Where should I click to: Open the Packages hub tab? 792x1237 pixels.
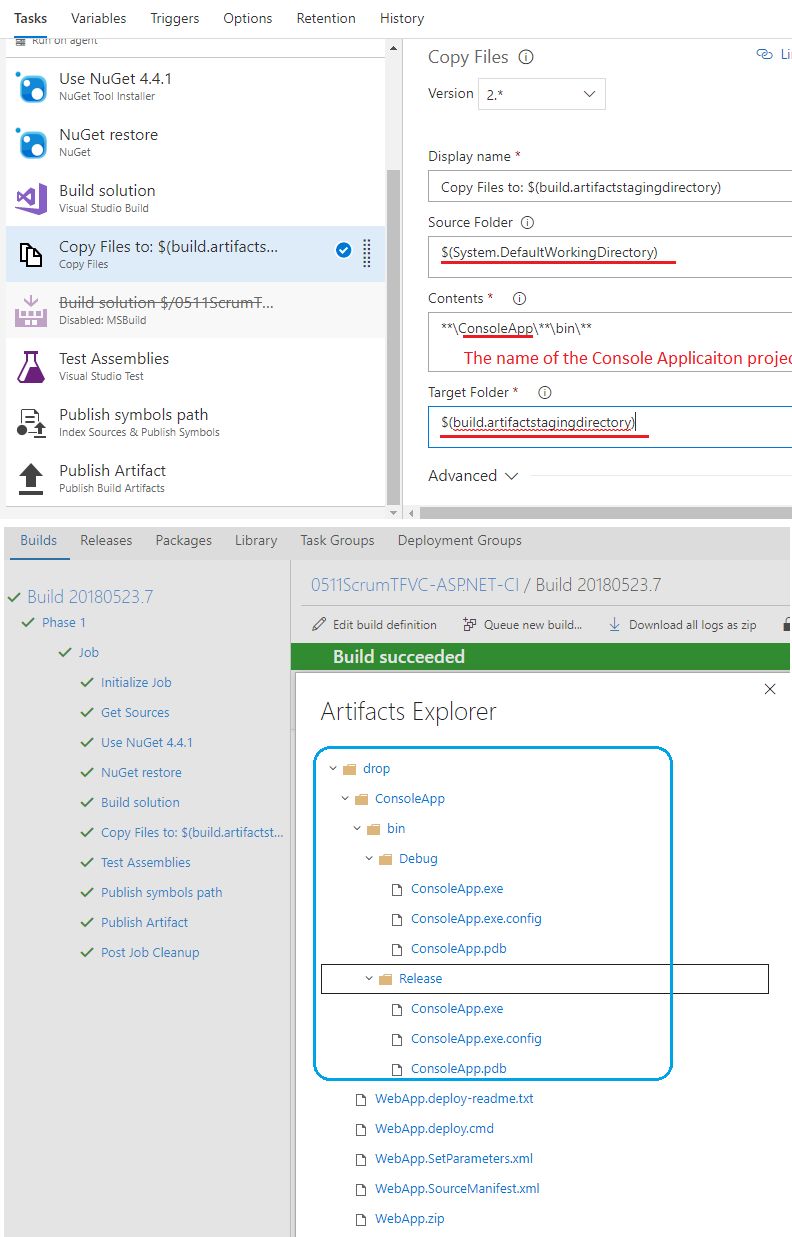tap(184, 540)
